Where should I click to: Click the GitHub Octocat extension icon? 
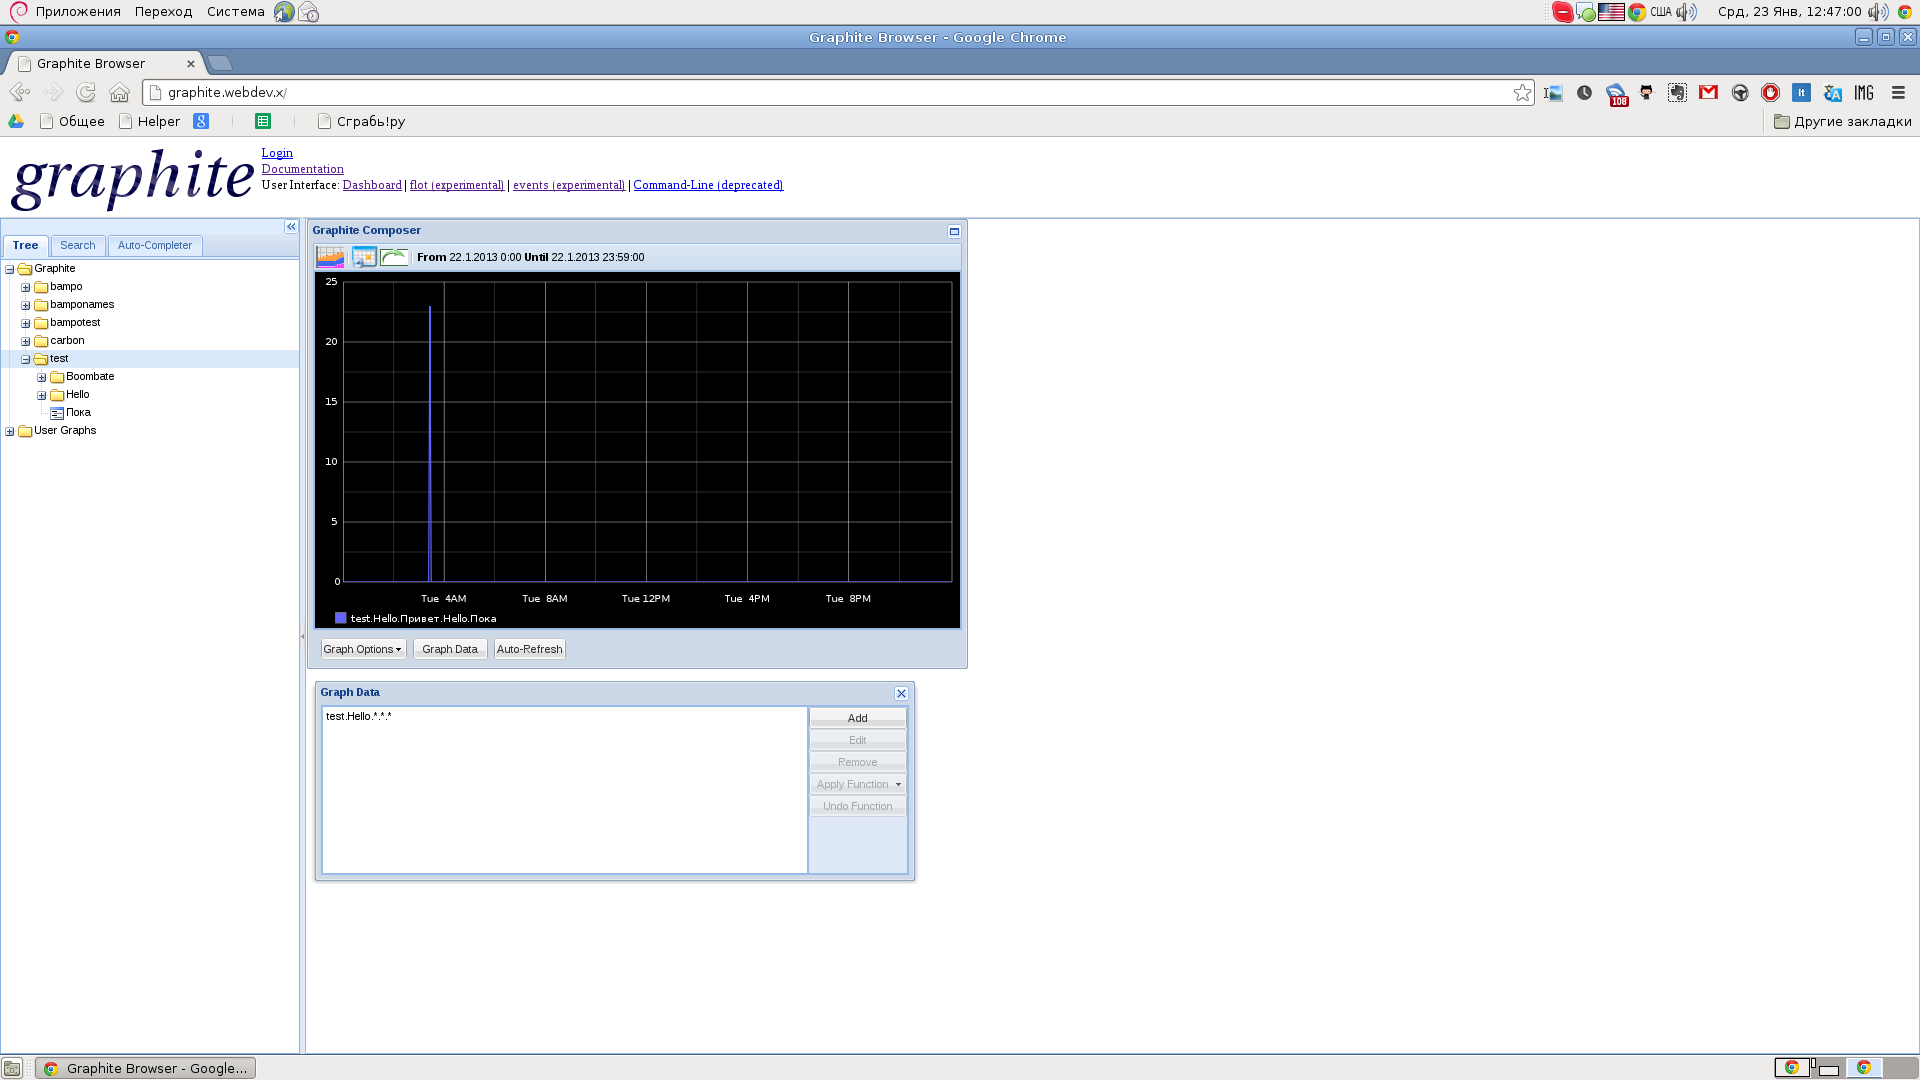1646,92
